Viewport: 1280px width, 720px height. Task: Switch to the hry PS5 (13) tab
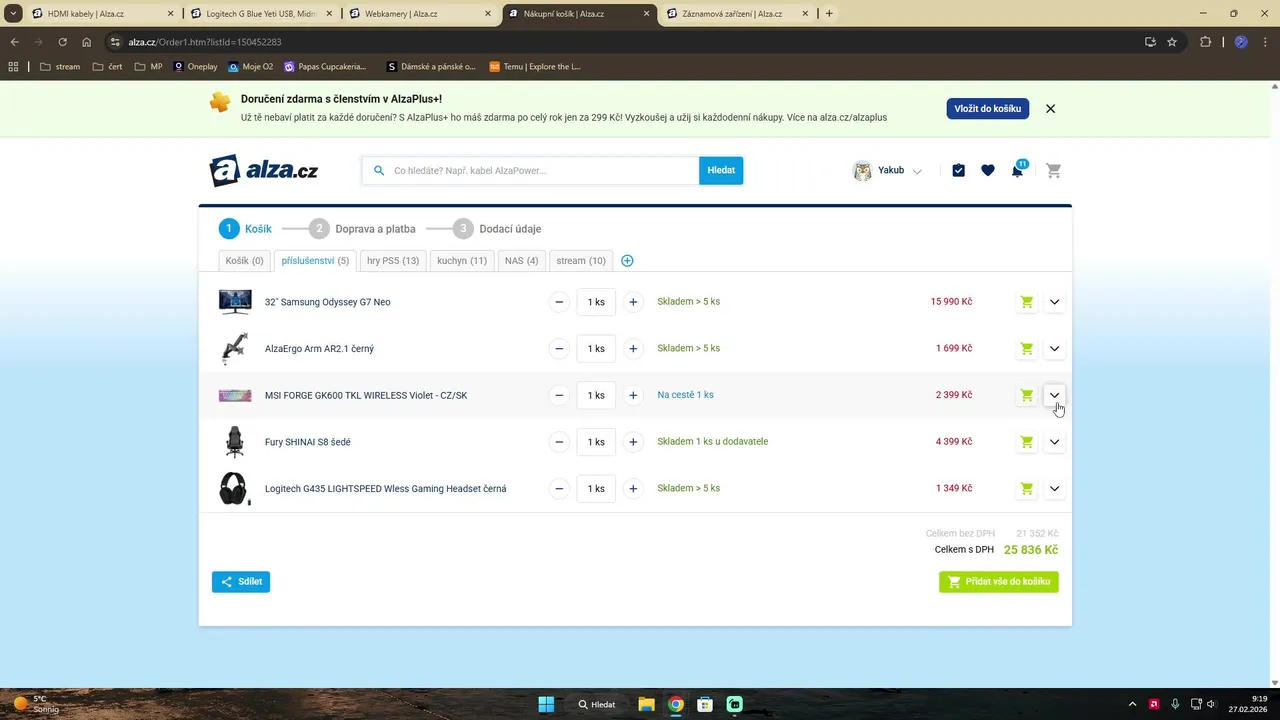pyautogui.click(x=393, y=261)
